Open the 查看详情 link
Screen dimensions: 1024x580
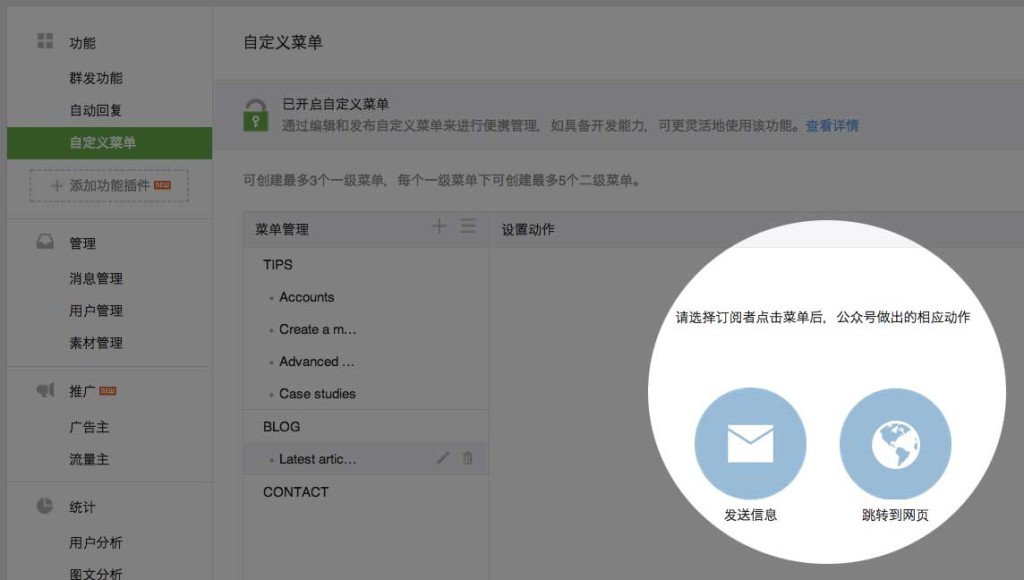(832, 126)
